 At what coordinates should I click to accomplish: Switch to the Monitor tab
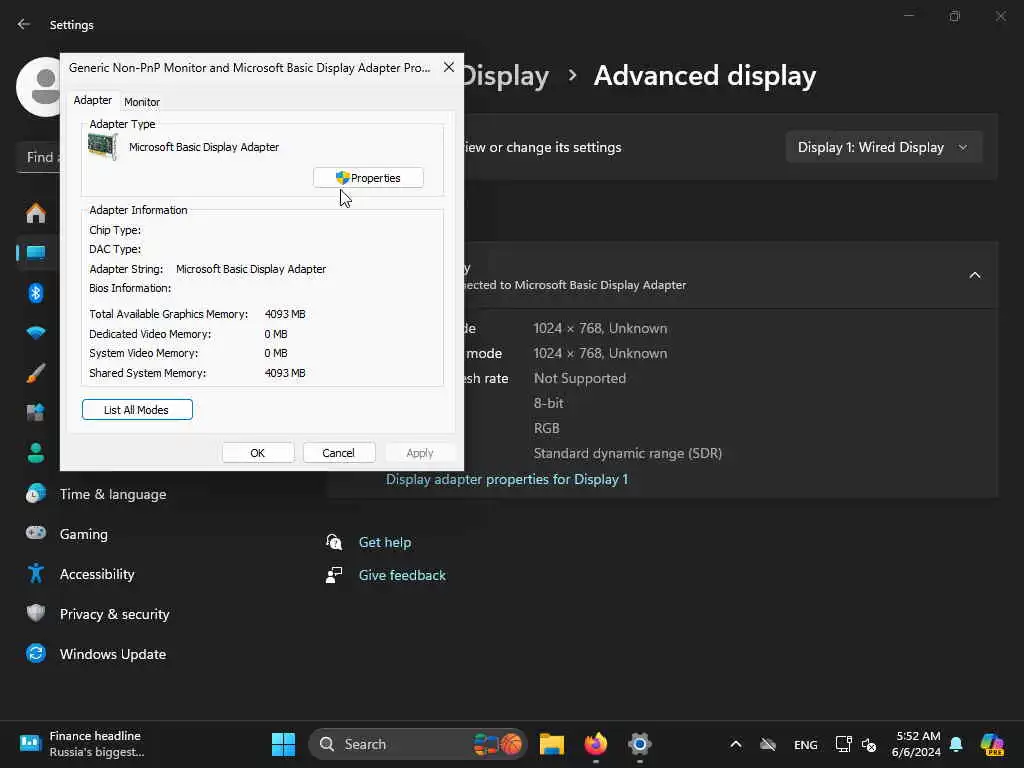[142, 102]
